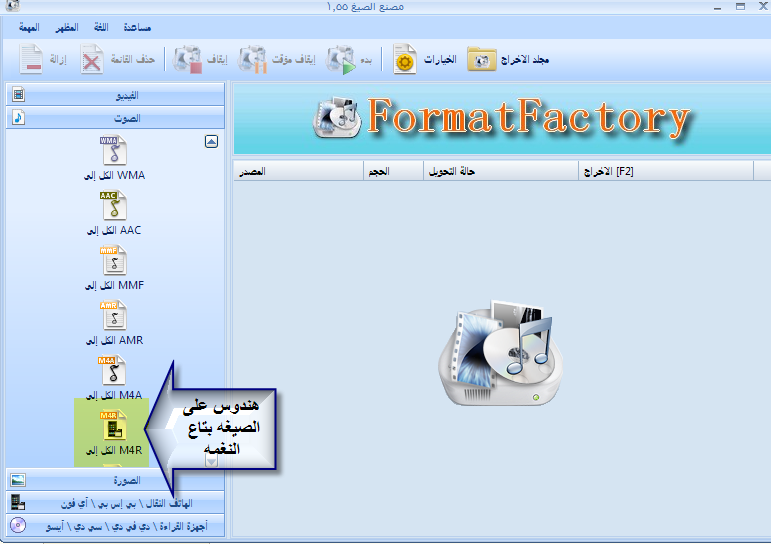Maximize the Format Factory window
The image size is (771, 544).
click(741, 6)
